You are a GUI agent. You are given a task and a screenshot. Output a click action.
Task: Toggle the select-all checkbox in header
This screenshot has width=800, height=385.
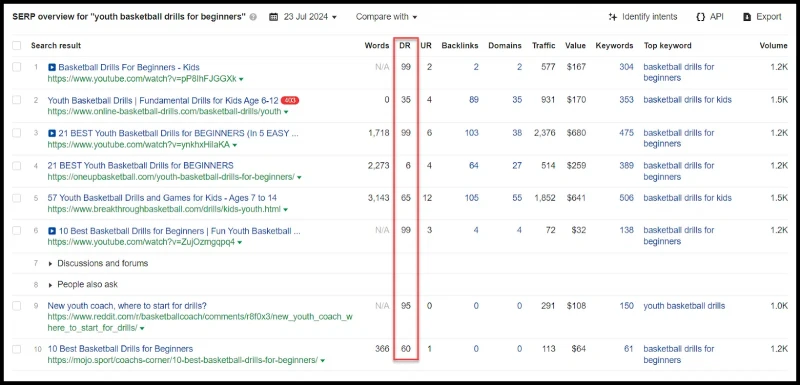pyautogui.click(x=17, y=45)
